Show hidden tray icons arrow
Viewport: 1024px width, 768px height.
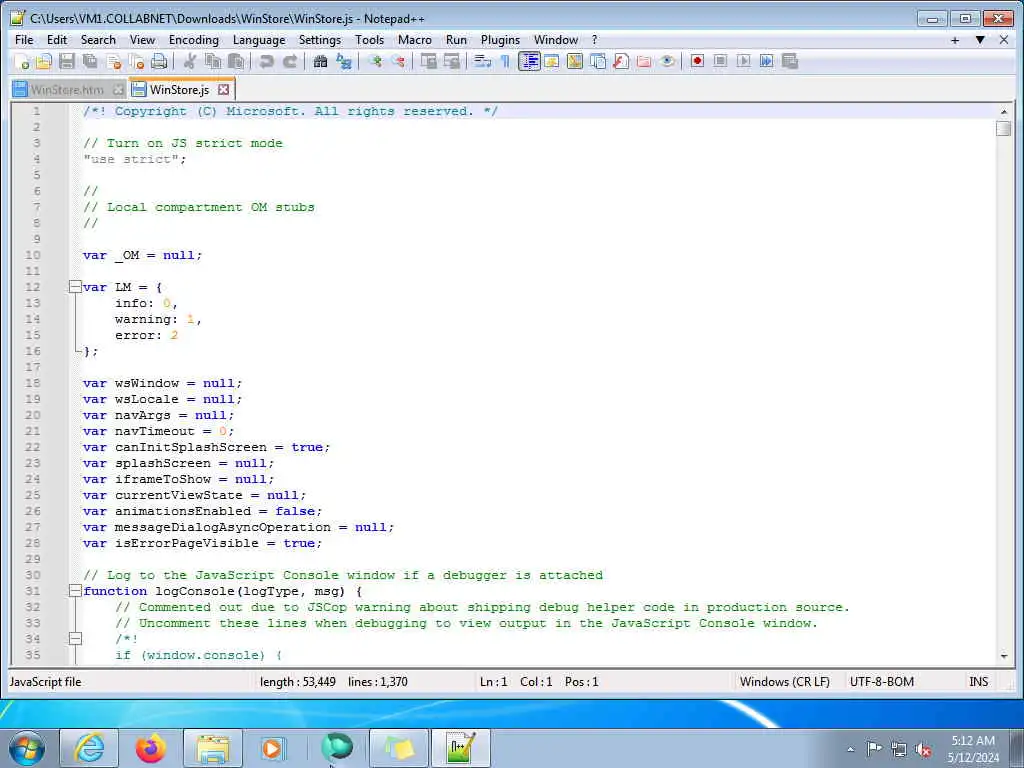tap(850, 749)
